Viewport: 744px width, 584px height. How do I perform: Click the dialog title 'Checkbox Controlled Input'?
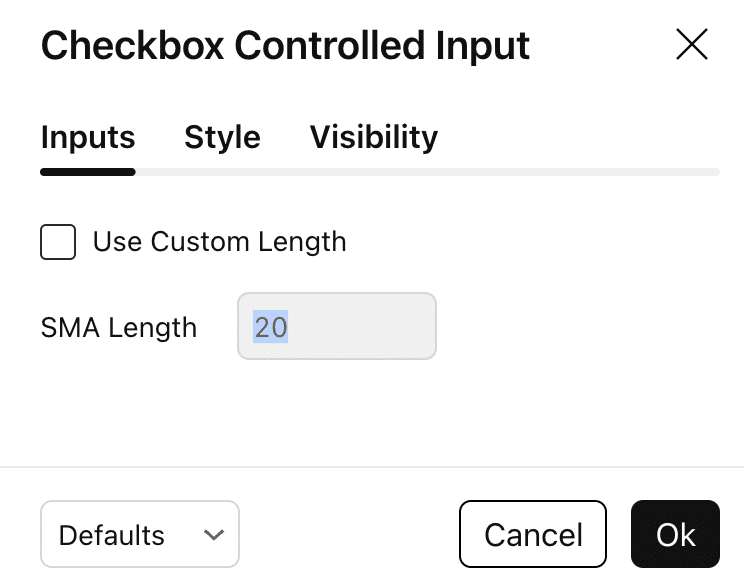click(285, 46)
